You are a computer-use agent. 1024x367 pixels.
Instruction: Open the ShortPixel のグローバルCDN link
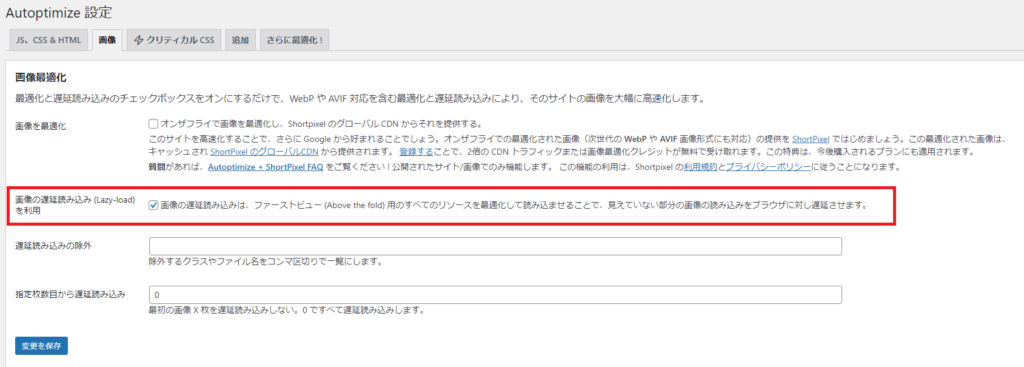pos(264,152)
